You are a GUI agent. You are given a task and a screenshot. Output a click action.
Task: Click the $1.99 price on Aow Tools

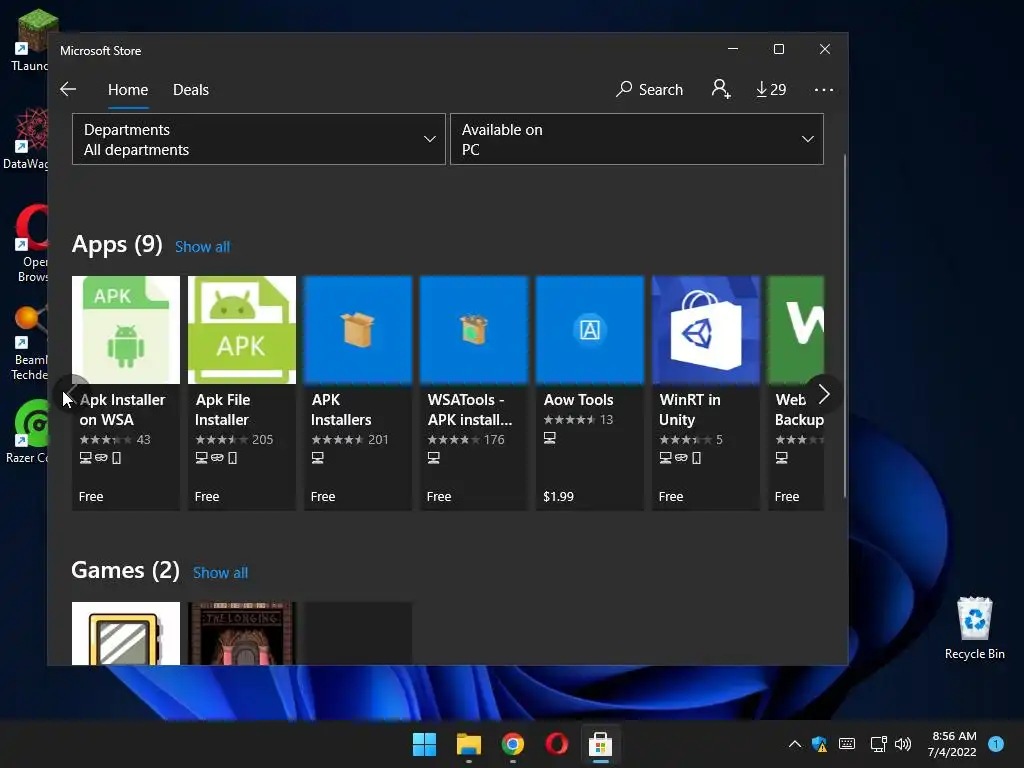click(x=558, y=496)
